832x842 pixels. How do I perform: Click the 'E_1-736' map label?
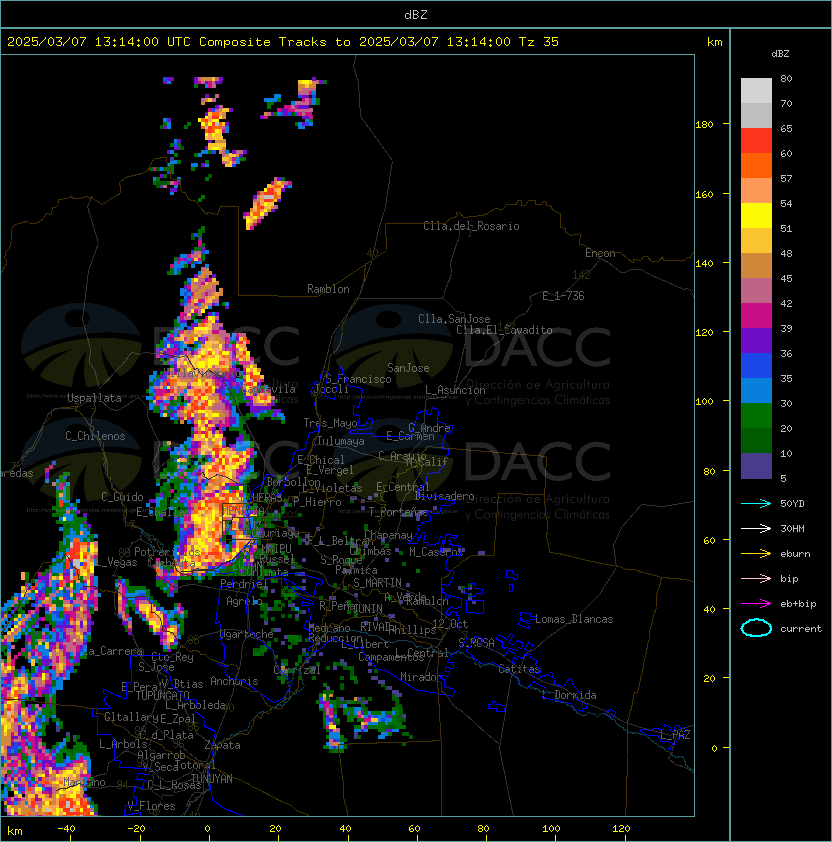pos(563,296)
